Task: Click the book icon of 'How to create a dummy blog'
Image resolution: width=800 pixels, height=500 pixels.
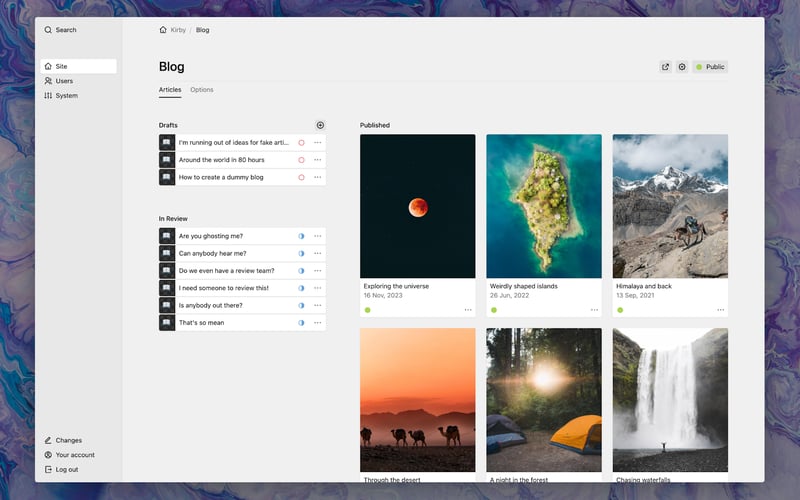Action: [x=167, y=178]
